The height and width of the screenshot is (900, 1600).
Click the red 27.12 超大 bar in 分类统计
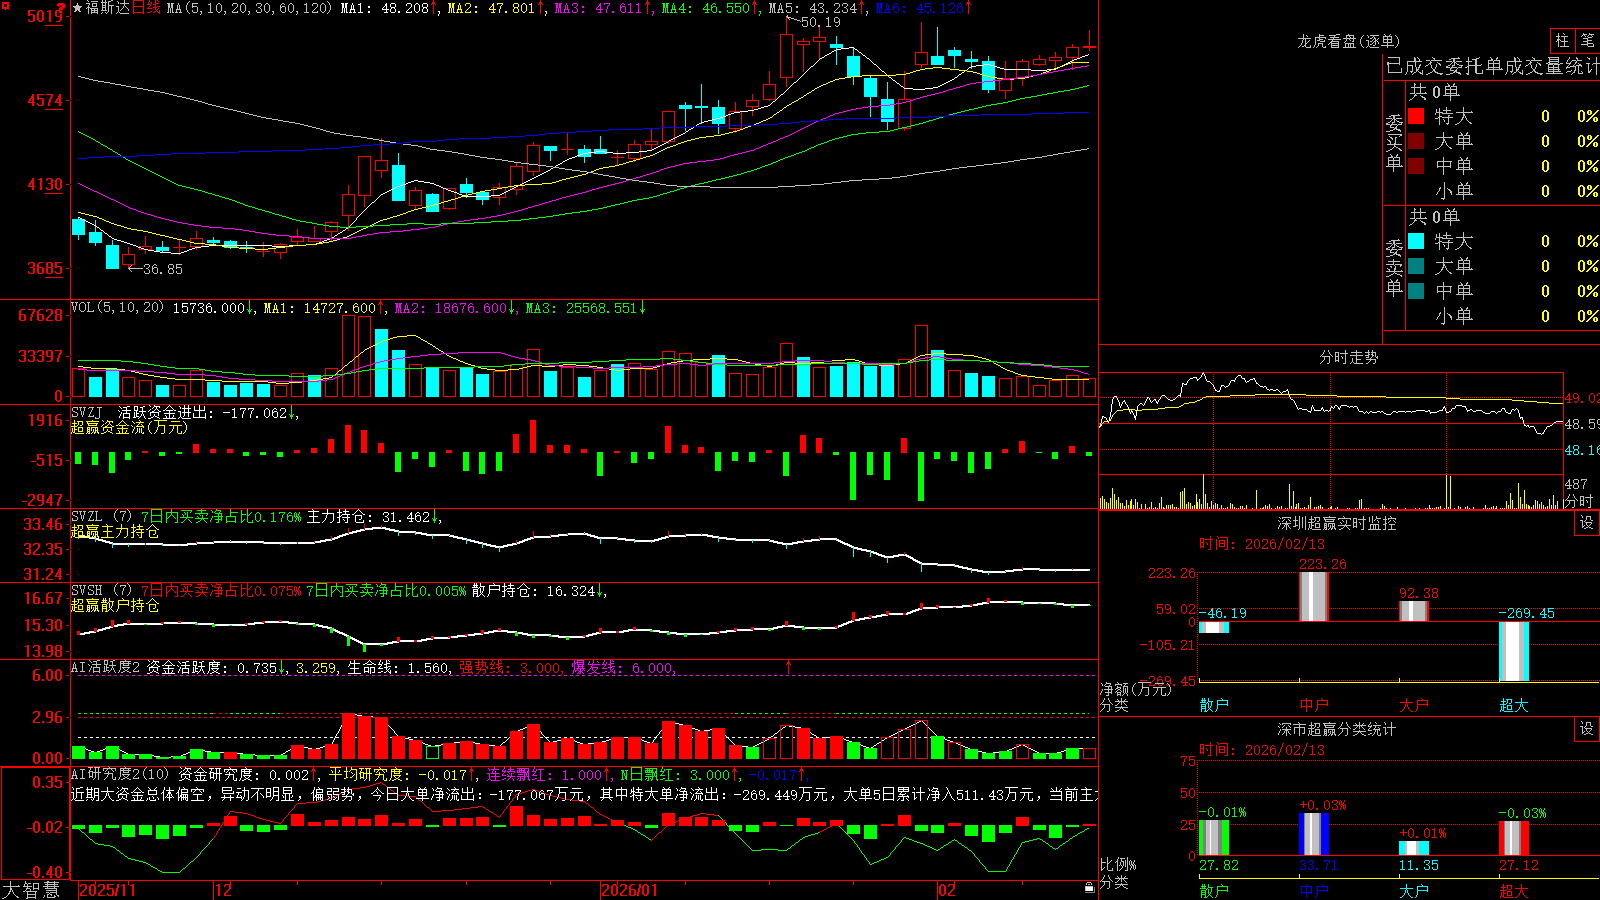click(1514, 838)
